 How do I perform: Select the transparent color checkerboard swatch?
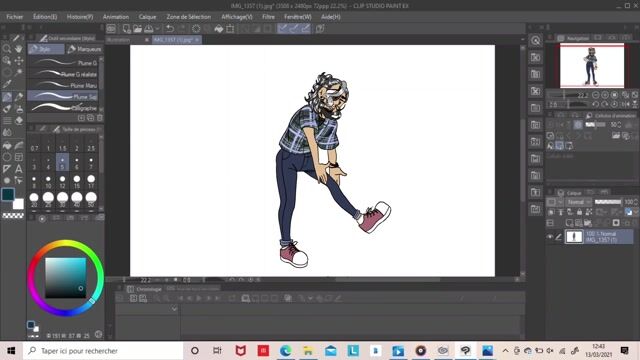point(13,216)
